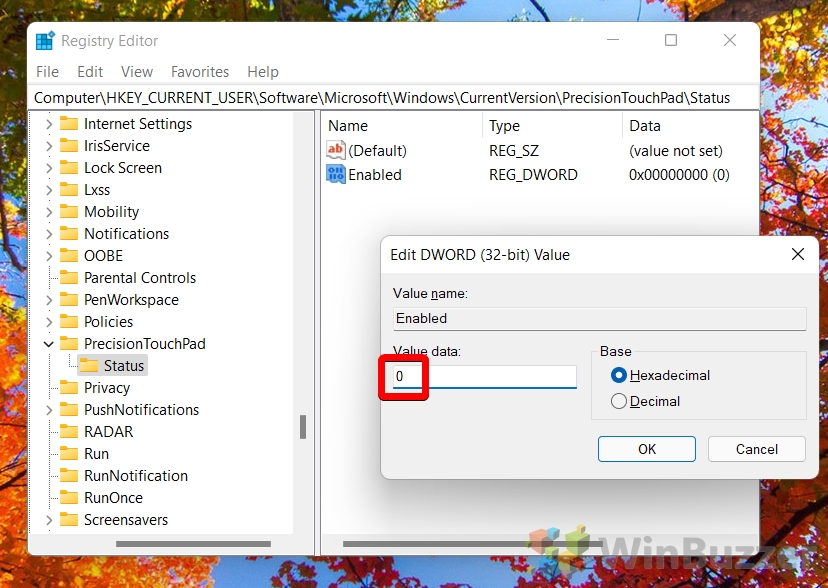Screen dimensions: 828x588
Task: Close the Edit DWORD dialog with X
Action: pos(798,254)
